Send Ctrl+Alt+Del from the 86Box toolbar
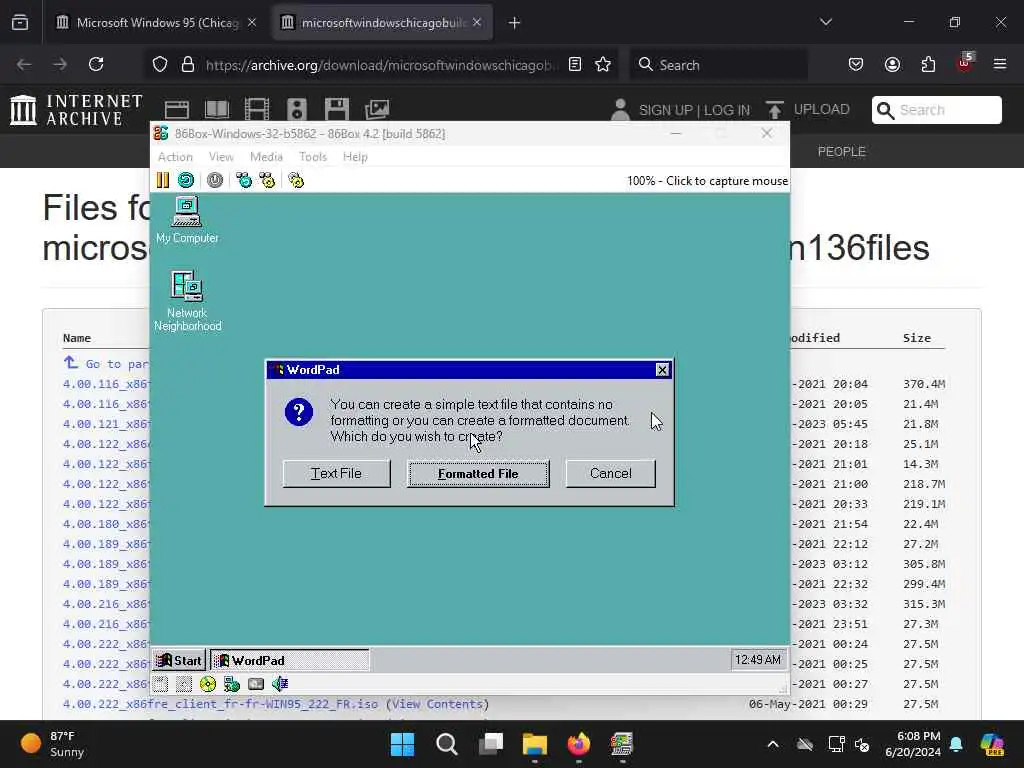The image size is (1024, 768). (x=244, y=180)
